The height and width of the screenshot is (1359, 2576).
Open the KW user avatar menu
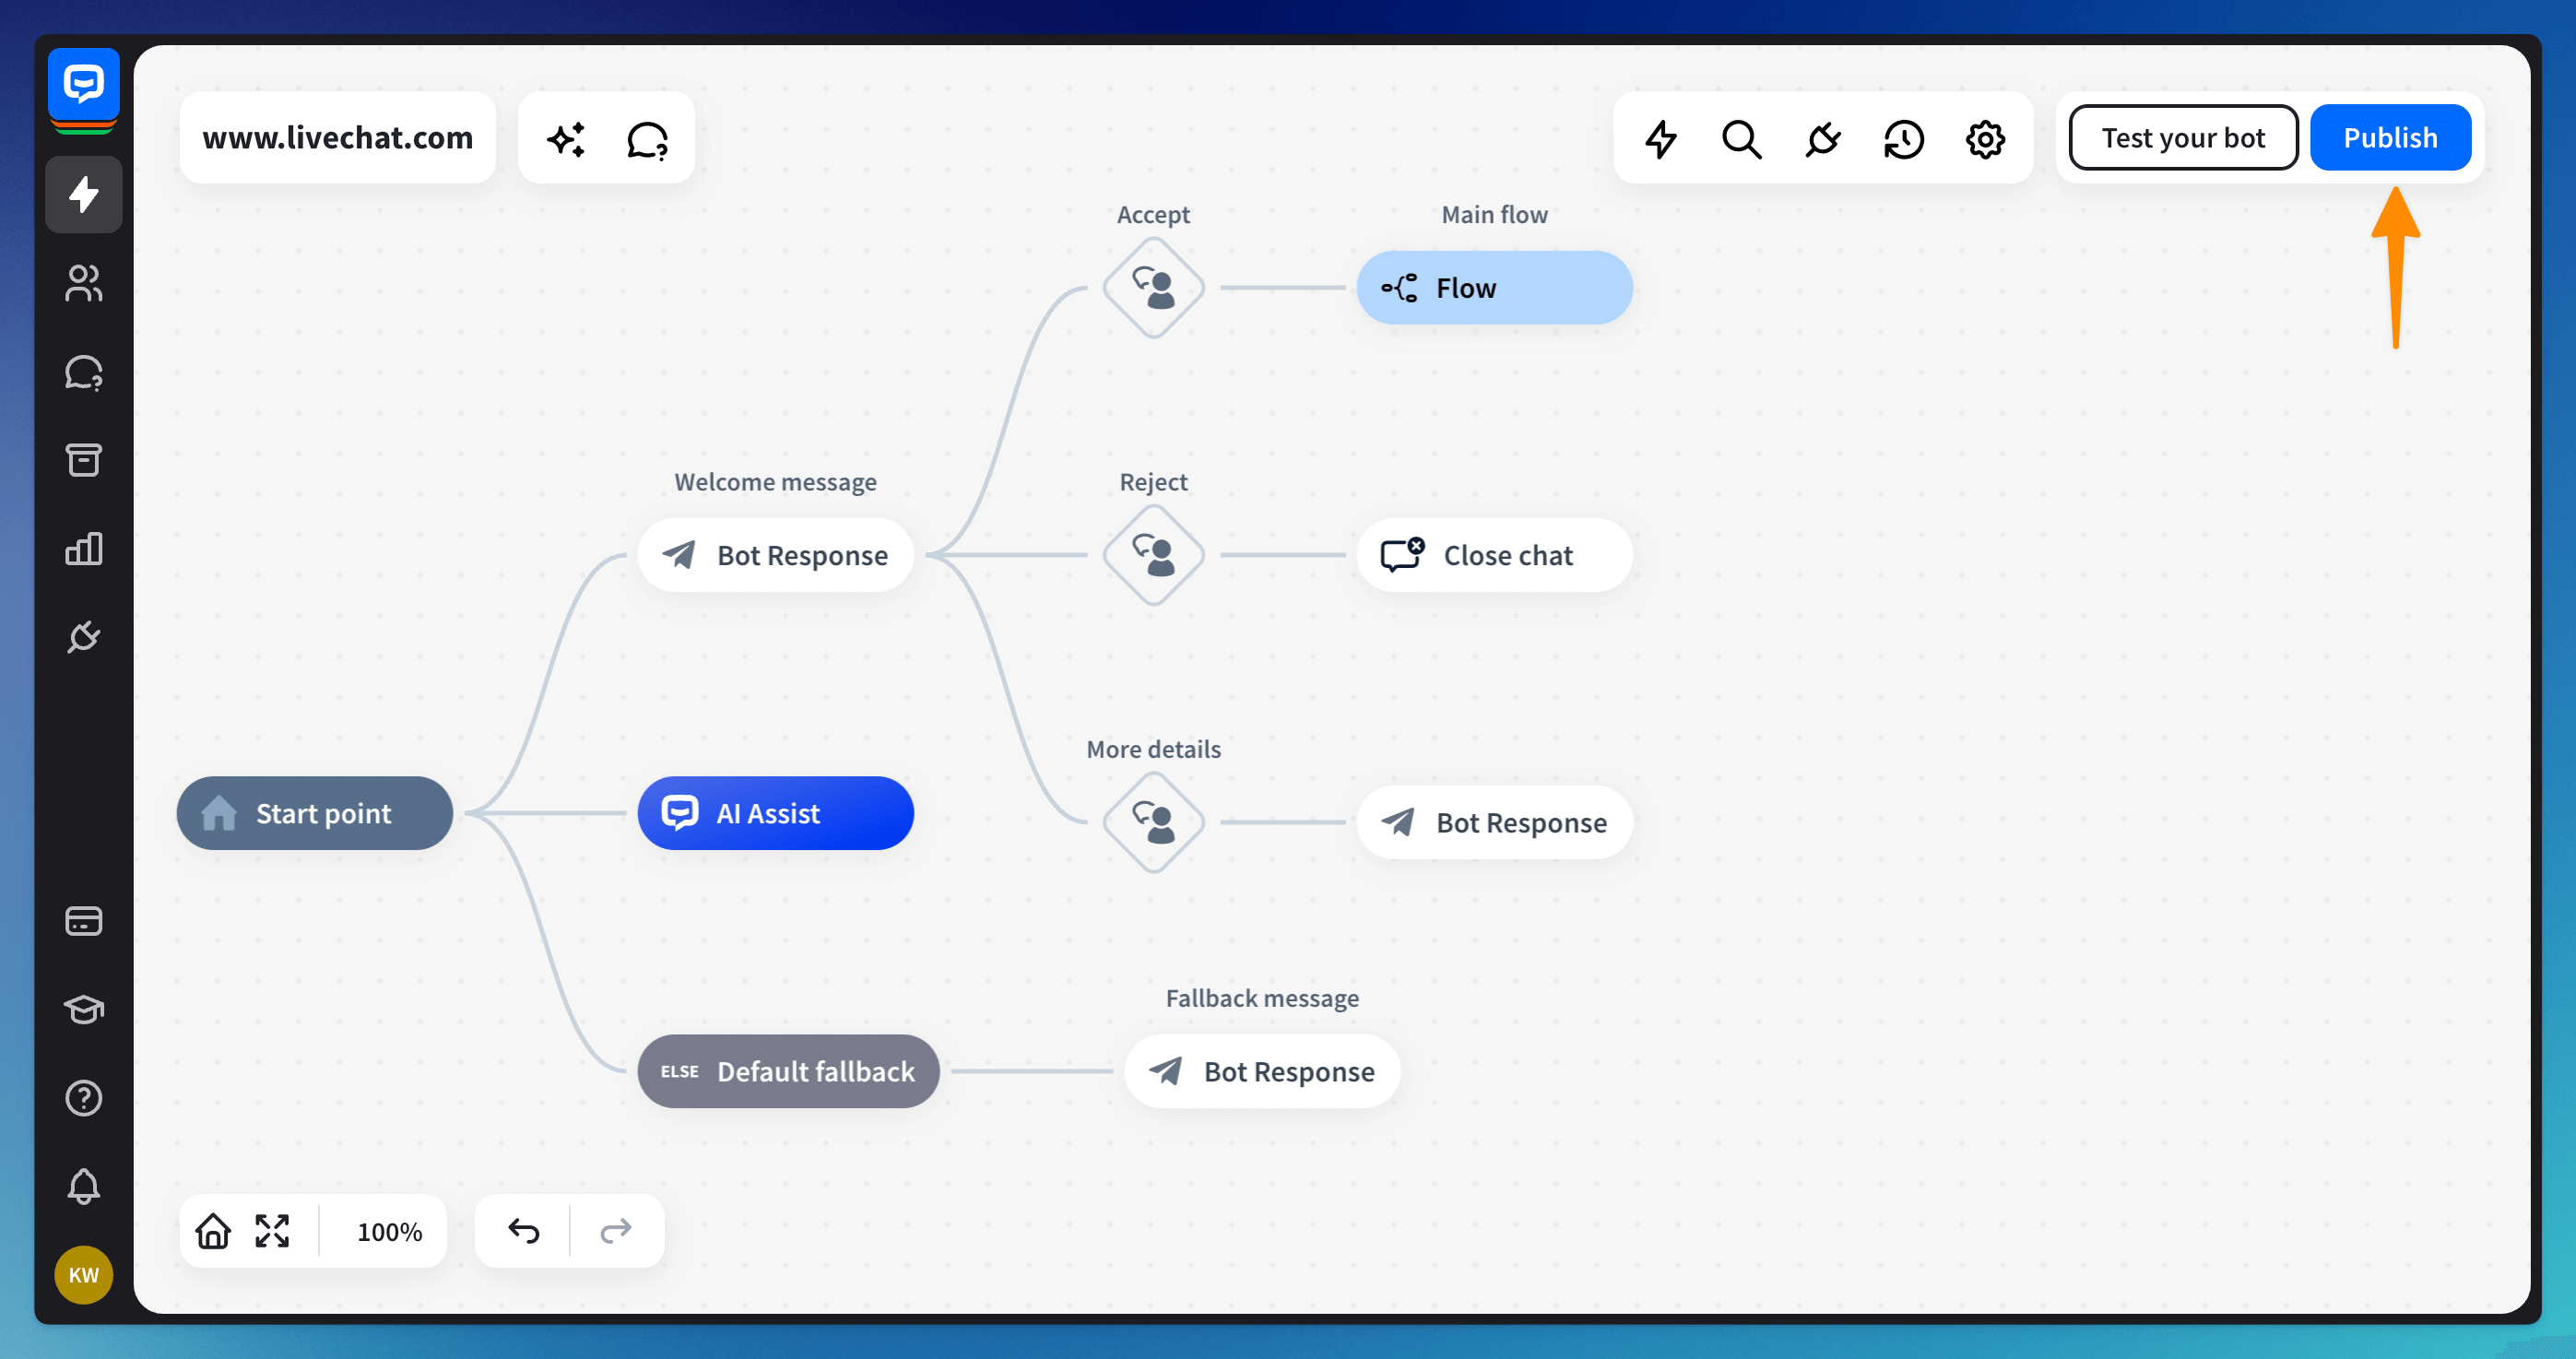(x=83, y=1275)
